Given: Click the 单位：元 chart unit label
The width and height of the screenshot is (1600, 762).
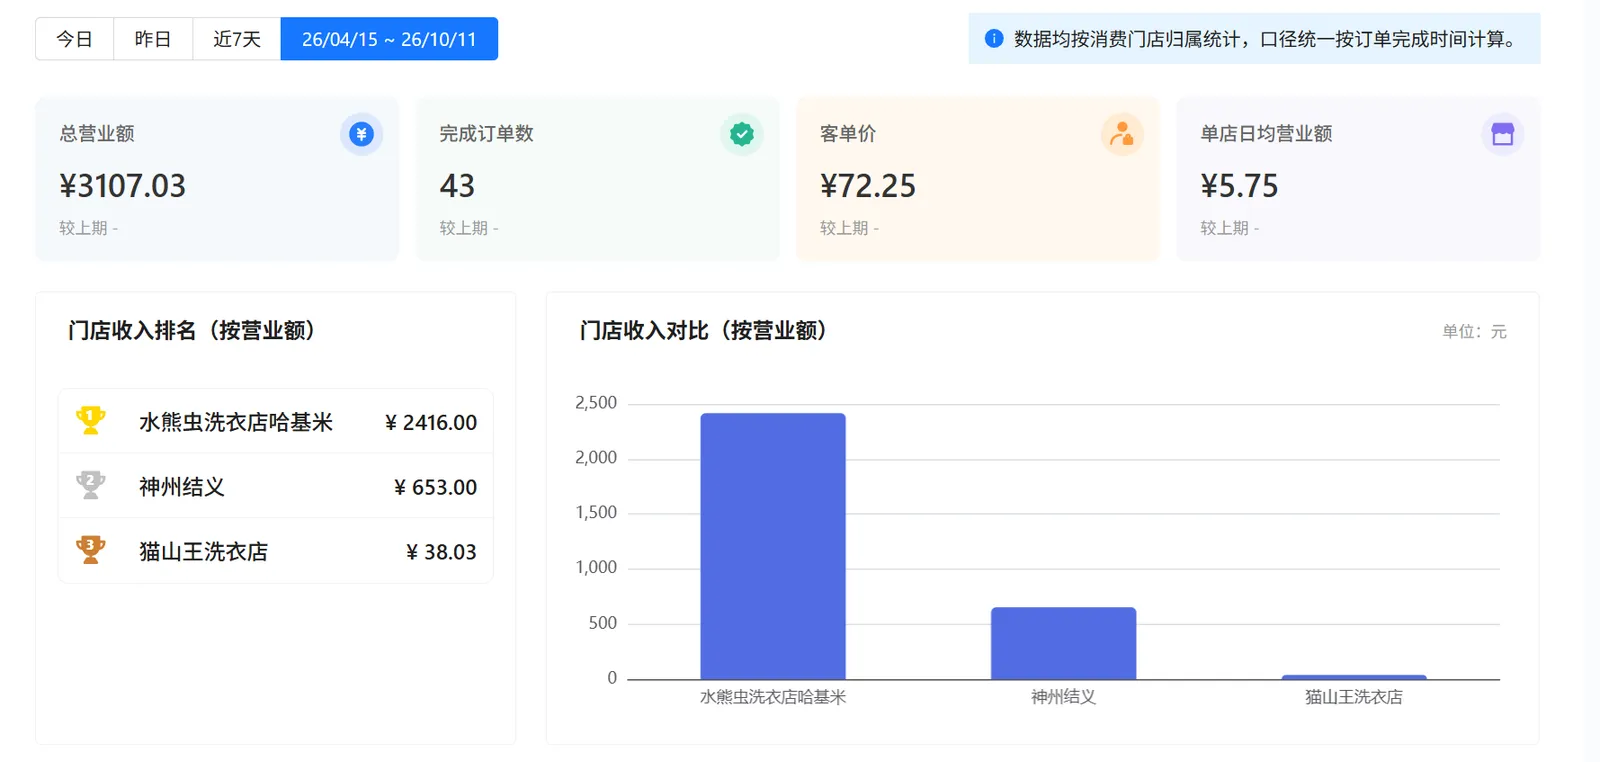Looking at the screenshot, I should [1474, 331].
